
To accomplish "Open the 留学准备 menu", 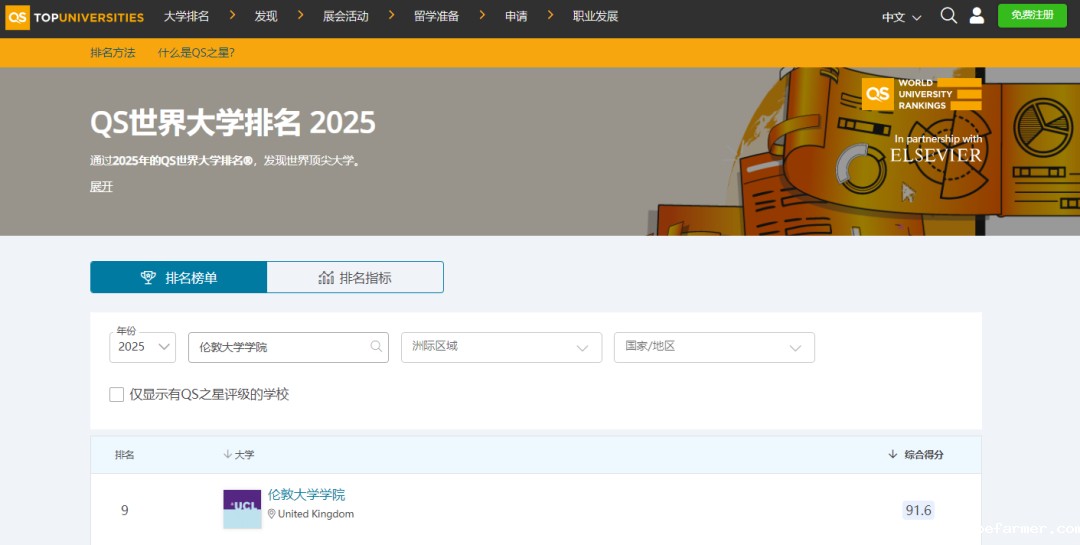I will pyautogui.click(x=437, y=17).
